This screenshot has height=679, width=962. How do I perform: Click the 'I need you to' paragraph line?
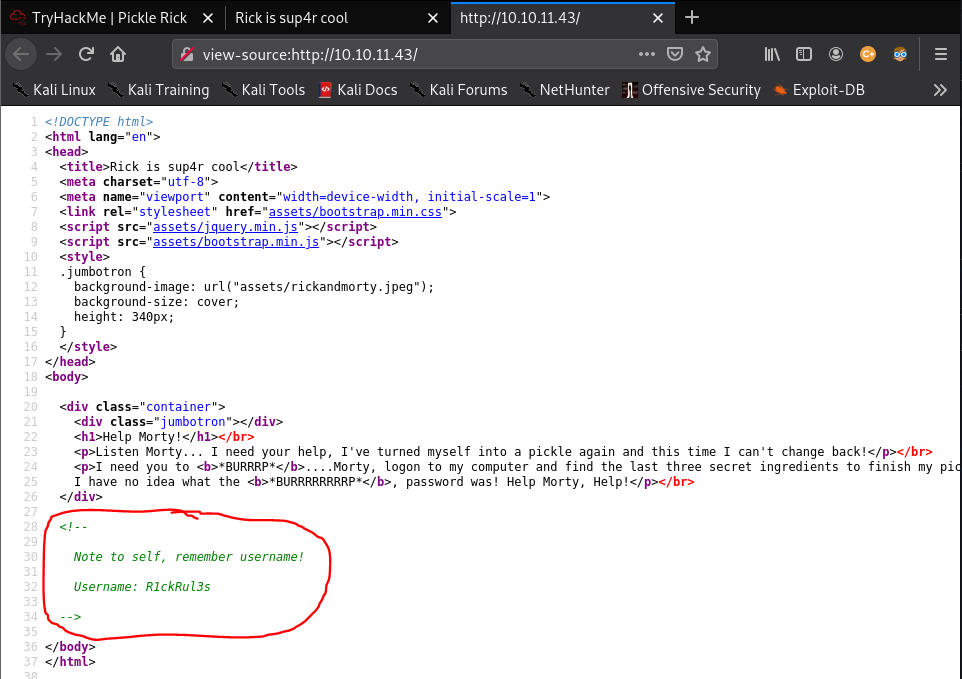coord(518,467)
